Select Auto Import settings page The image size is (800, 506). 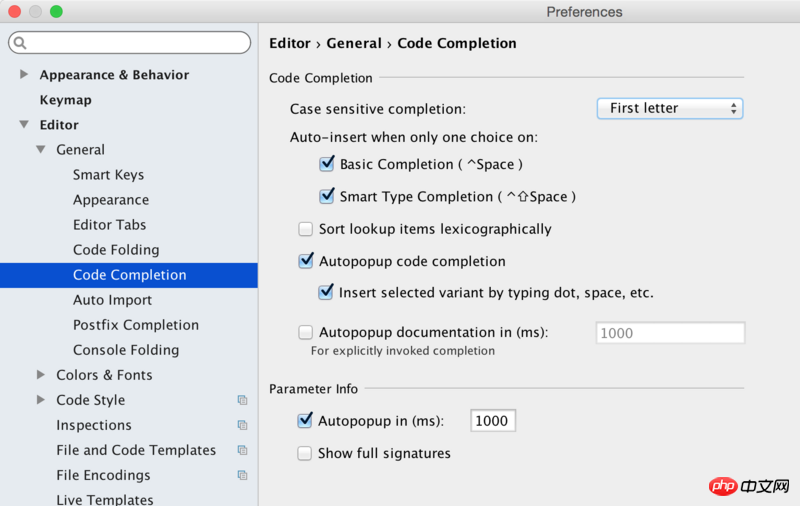pos(112,300)
